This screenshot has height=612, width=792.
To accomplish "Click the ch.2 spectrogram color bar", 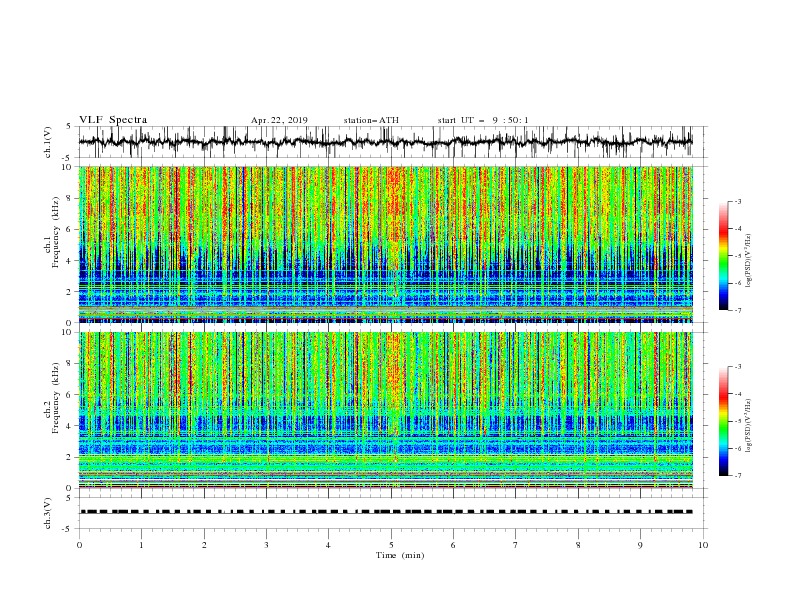I will [724, 421].
